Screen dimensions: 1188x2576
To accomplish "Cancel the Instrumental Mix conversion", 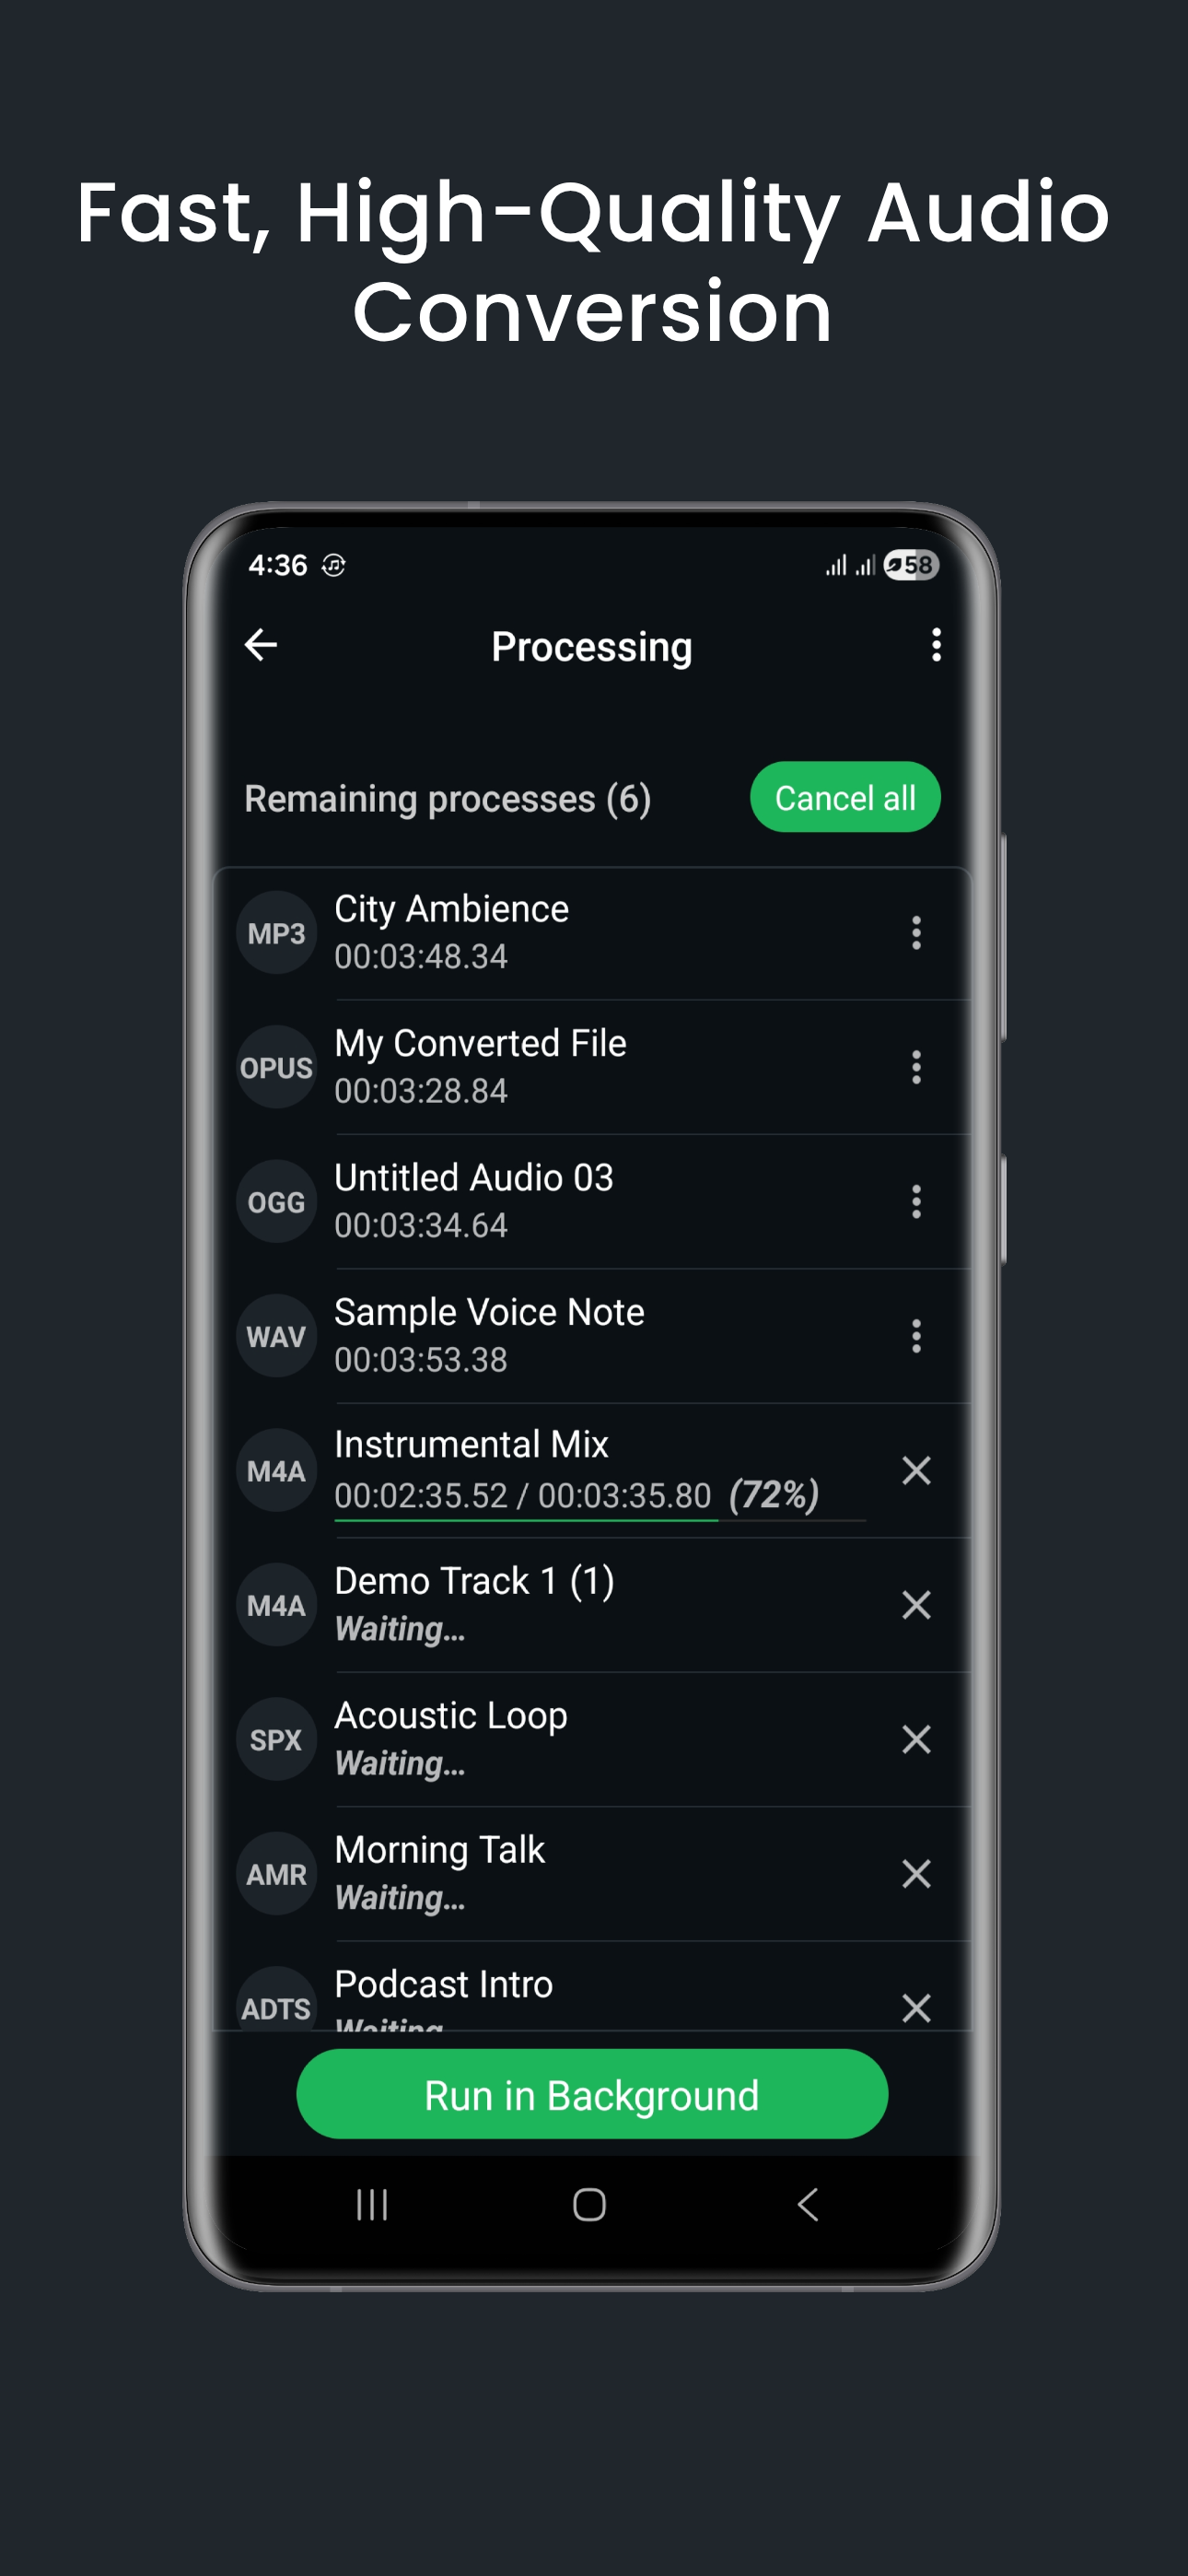I will coord(917,1470).
